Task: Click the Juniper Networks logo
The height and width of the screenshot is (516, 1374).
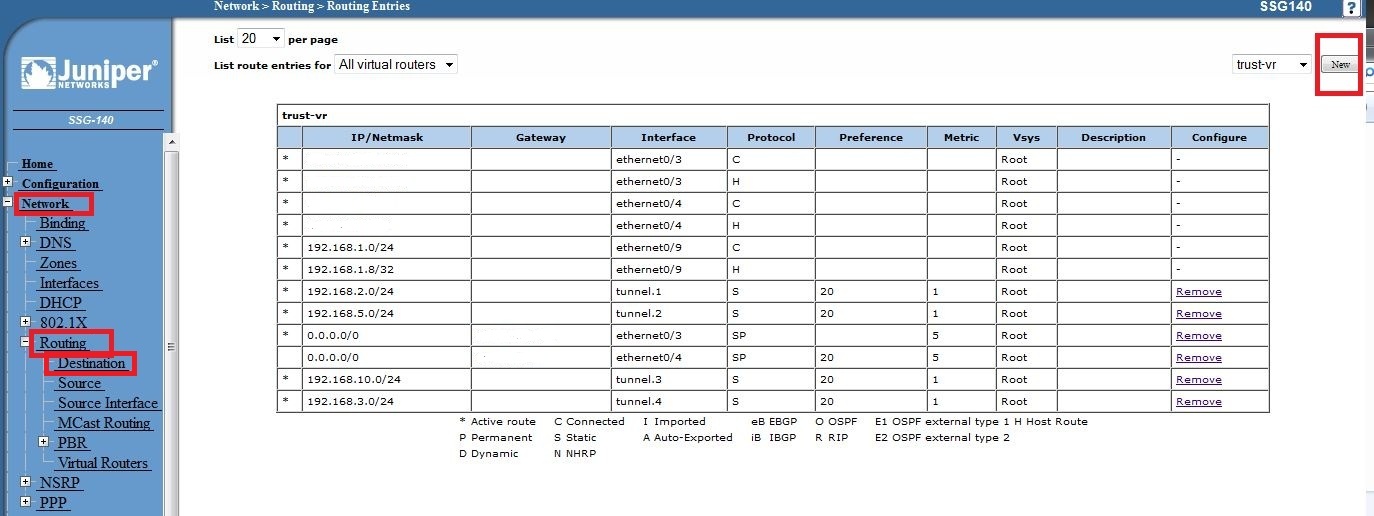Action: tap(88, 76)
